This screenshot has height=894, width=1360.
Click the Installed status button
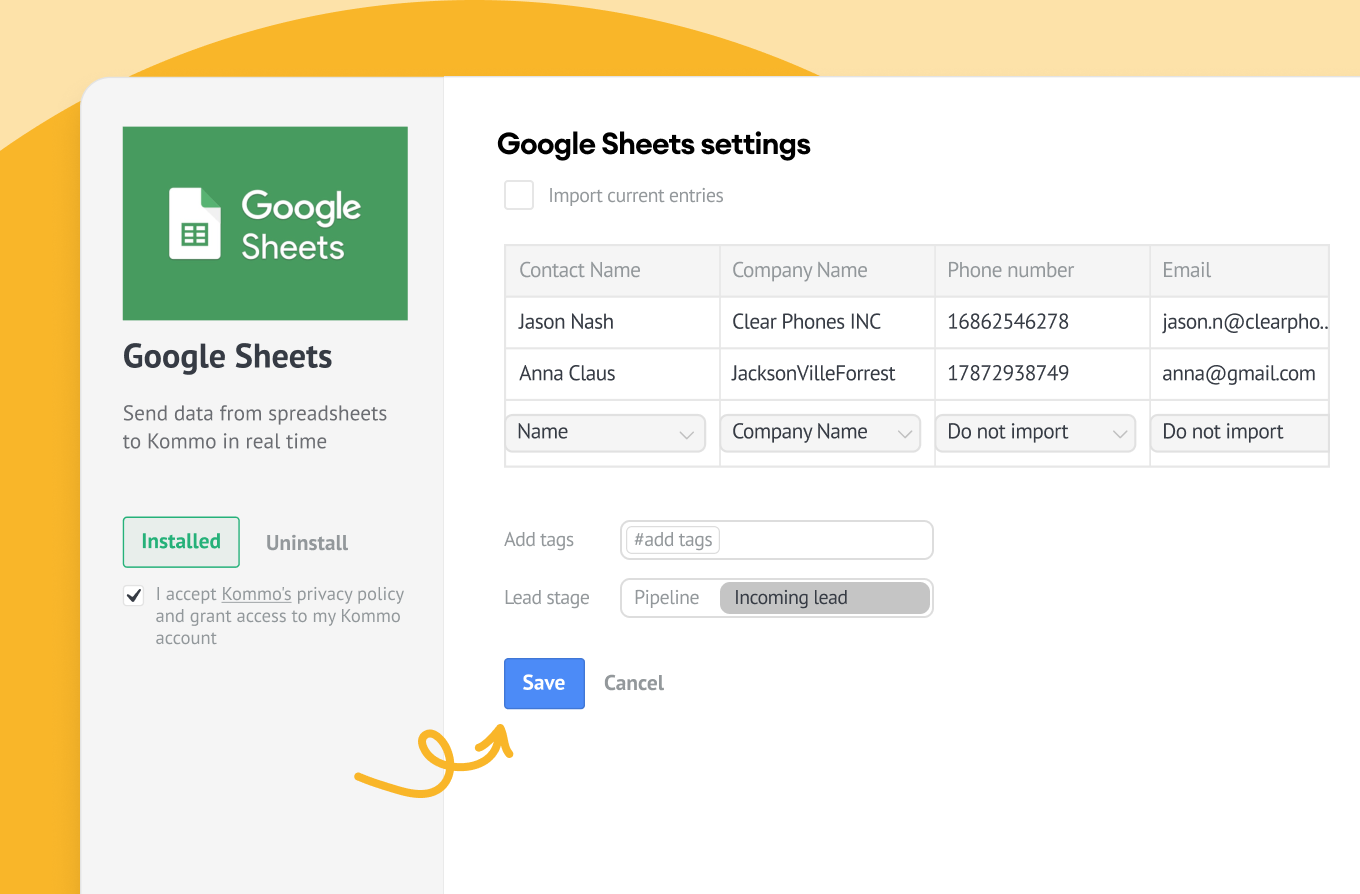click(181, 542)
